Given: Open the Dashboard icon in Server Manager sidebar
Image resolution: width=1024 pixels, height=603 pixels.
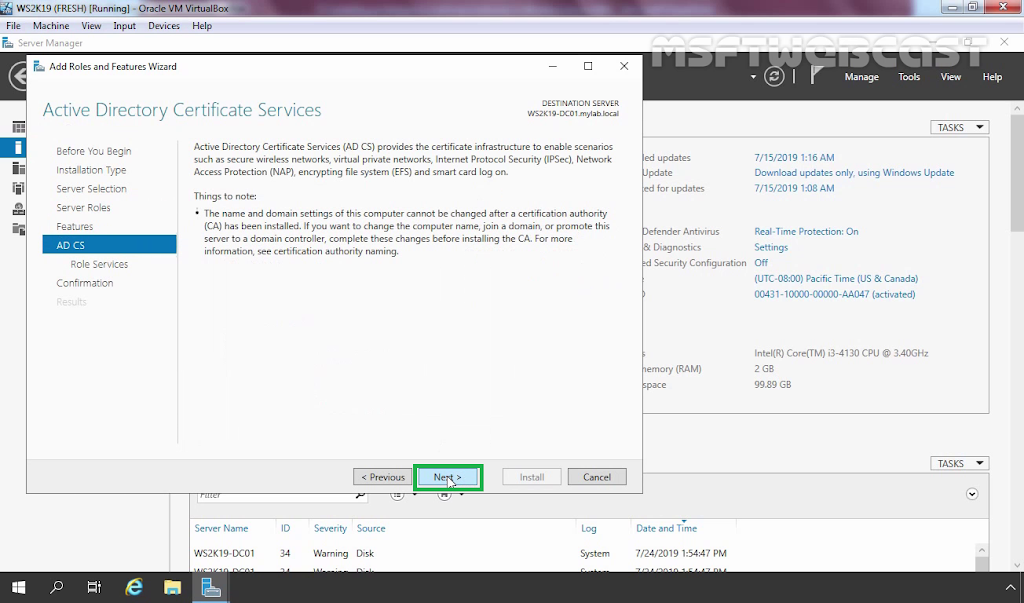Looking at the screenshot, I should coord(18,127).
